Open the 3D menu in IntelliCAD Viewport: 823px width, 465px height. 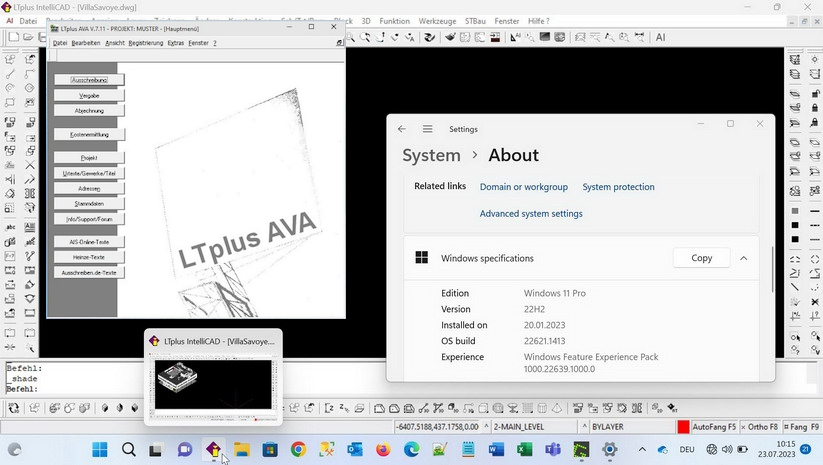366,21
